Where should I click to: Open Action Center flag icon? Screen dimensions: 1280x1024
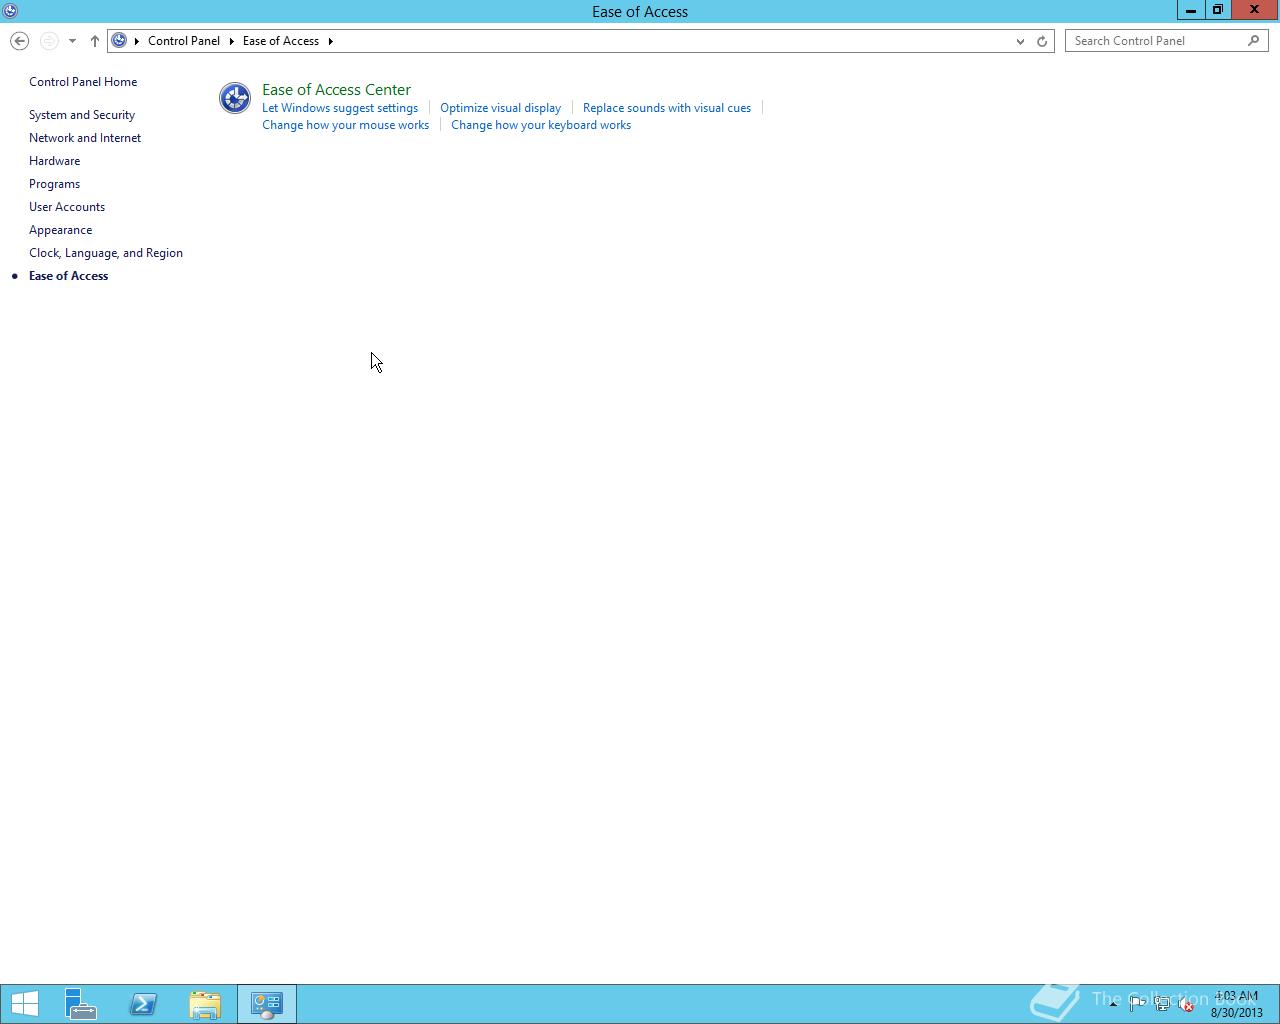click(1137, 1004)
